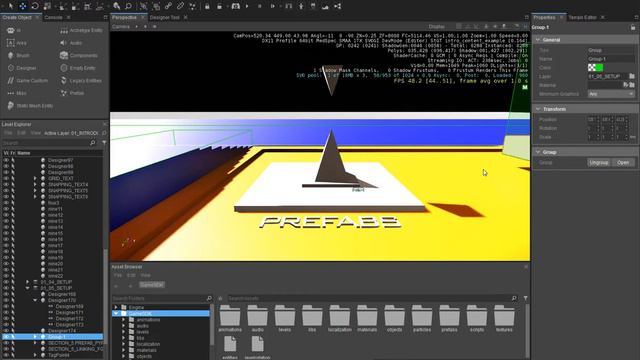Click the game controller icon in toolbar
640x360 pixels.
coord(236,6)
